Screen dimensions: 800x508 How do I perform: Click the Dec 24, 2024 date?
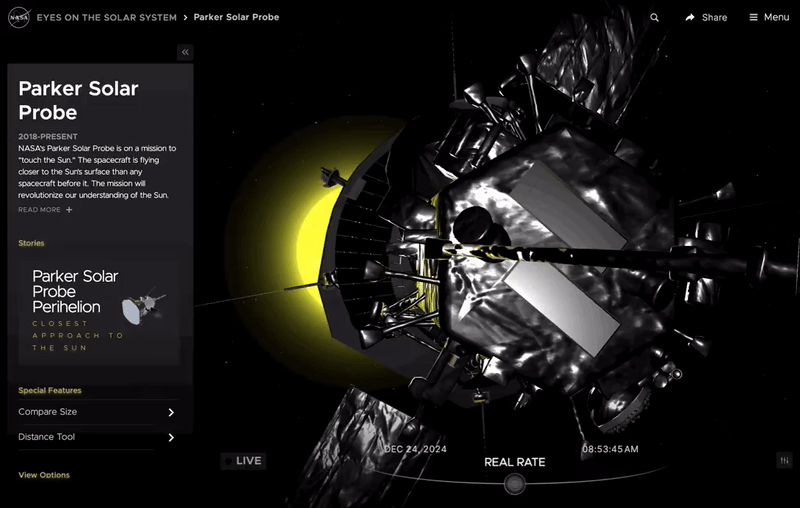pyautogui.click(x=415, y=449)
